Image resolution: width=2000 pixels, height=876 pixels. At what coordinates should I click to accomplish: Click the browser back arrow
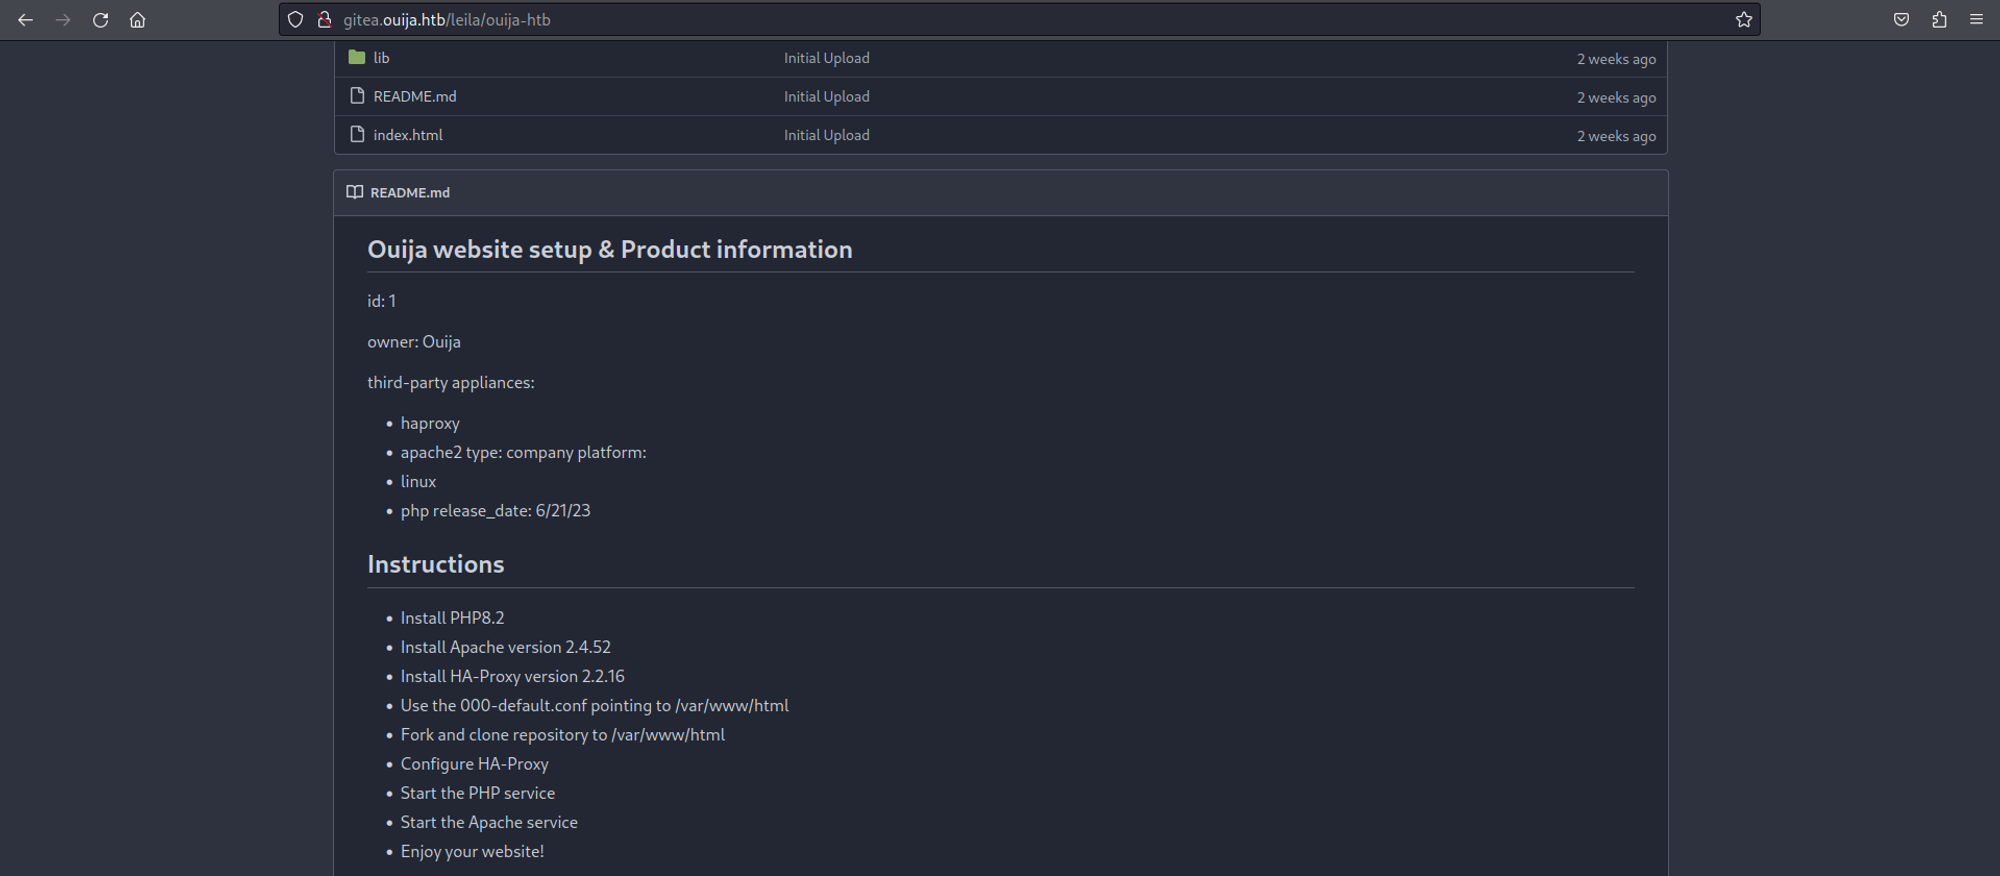click(x=26, y=20)
